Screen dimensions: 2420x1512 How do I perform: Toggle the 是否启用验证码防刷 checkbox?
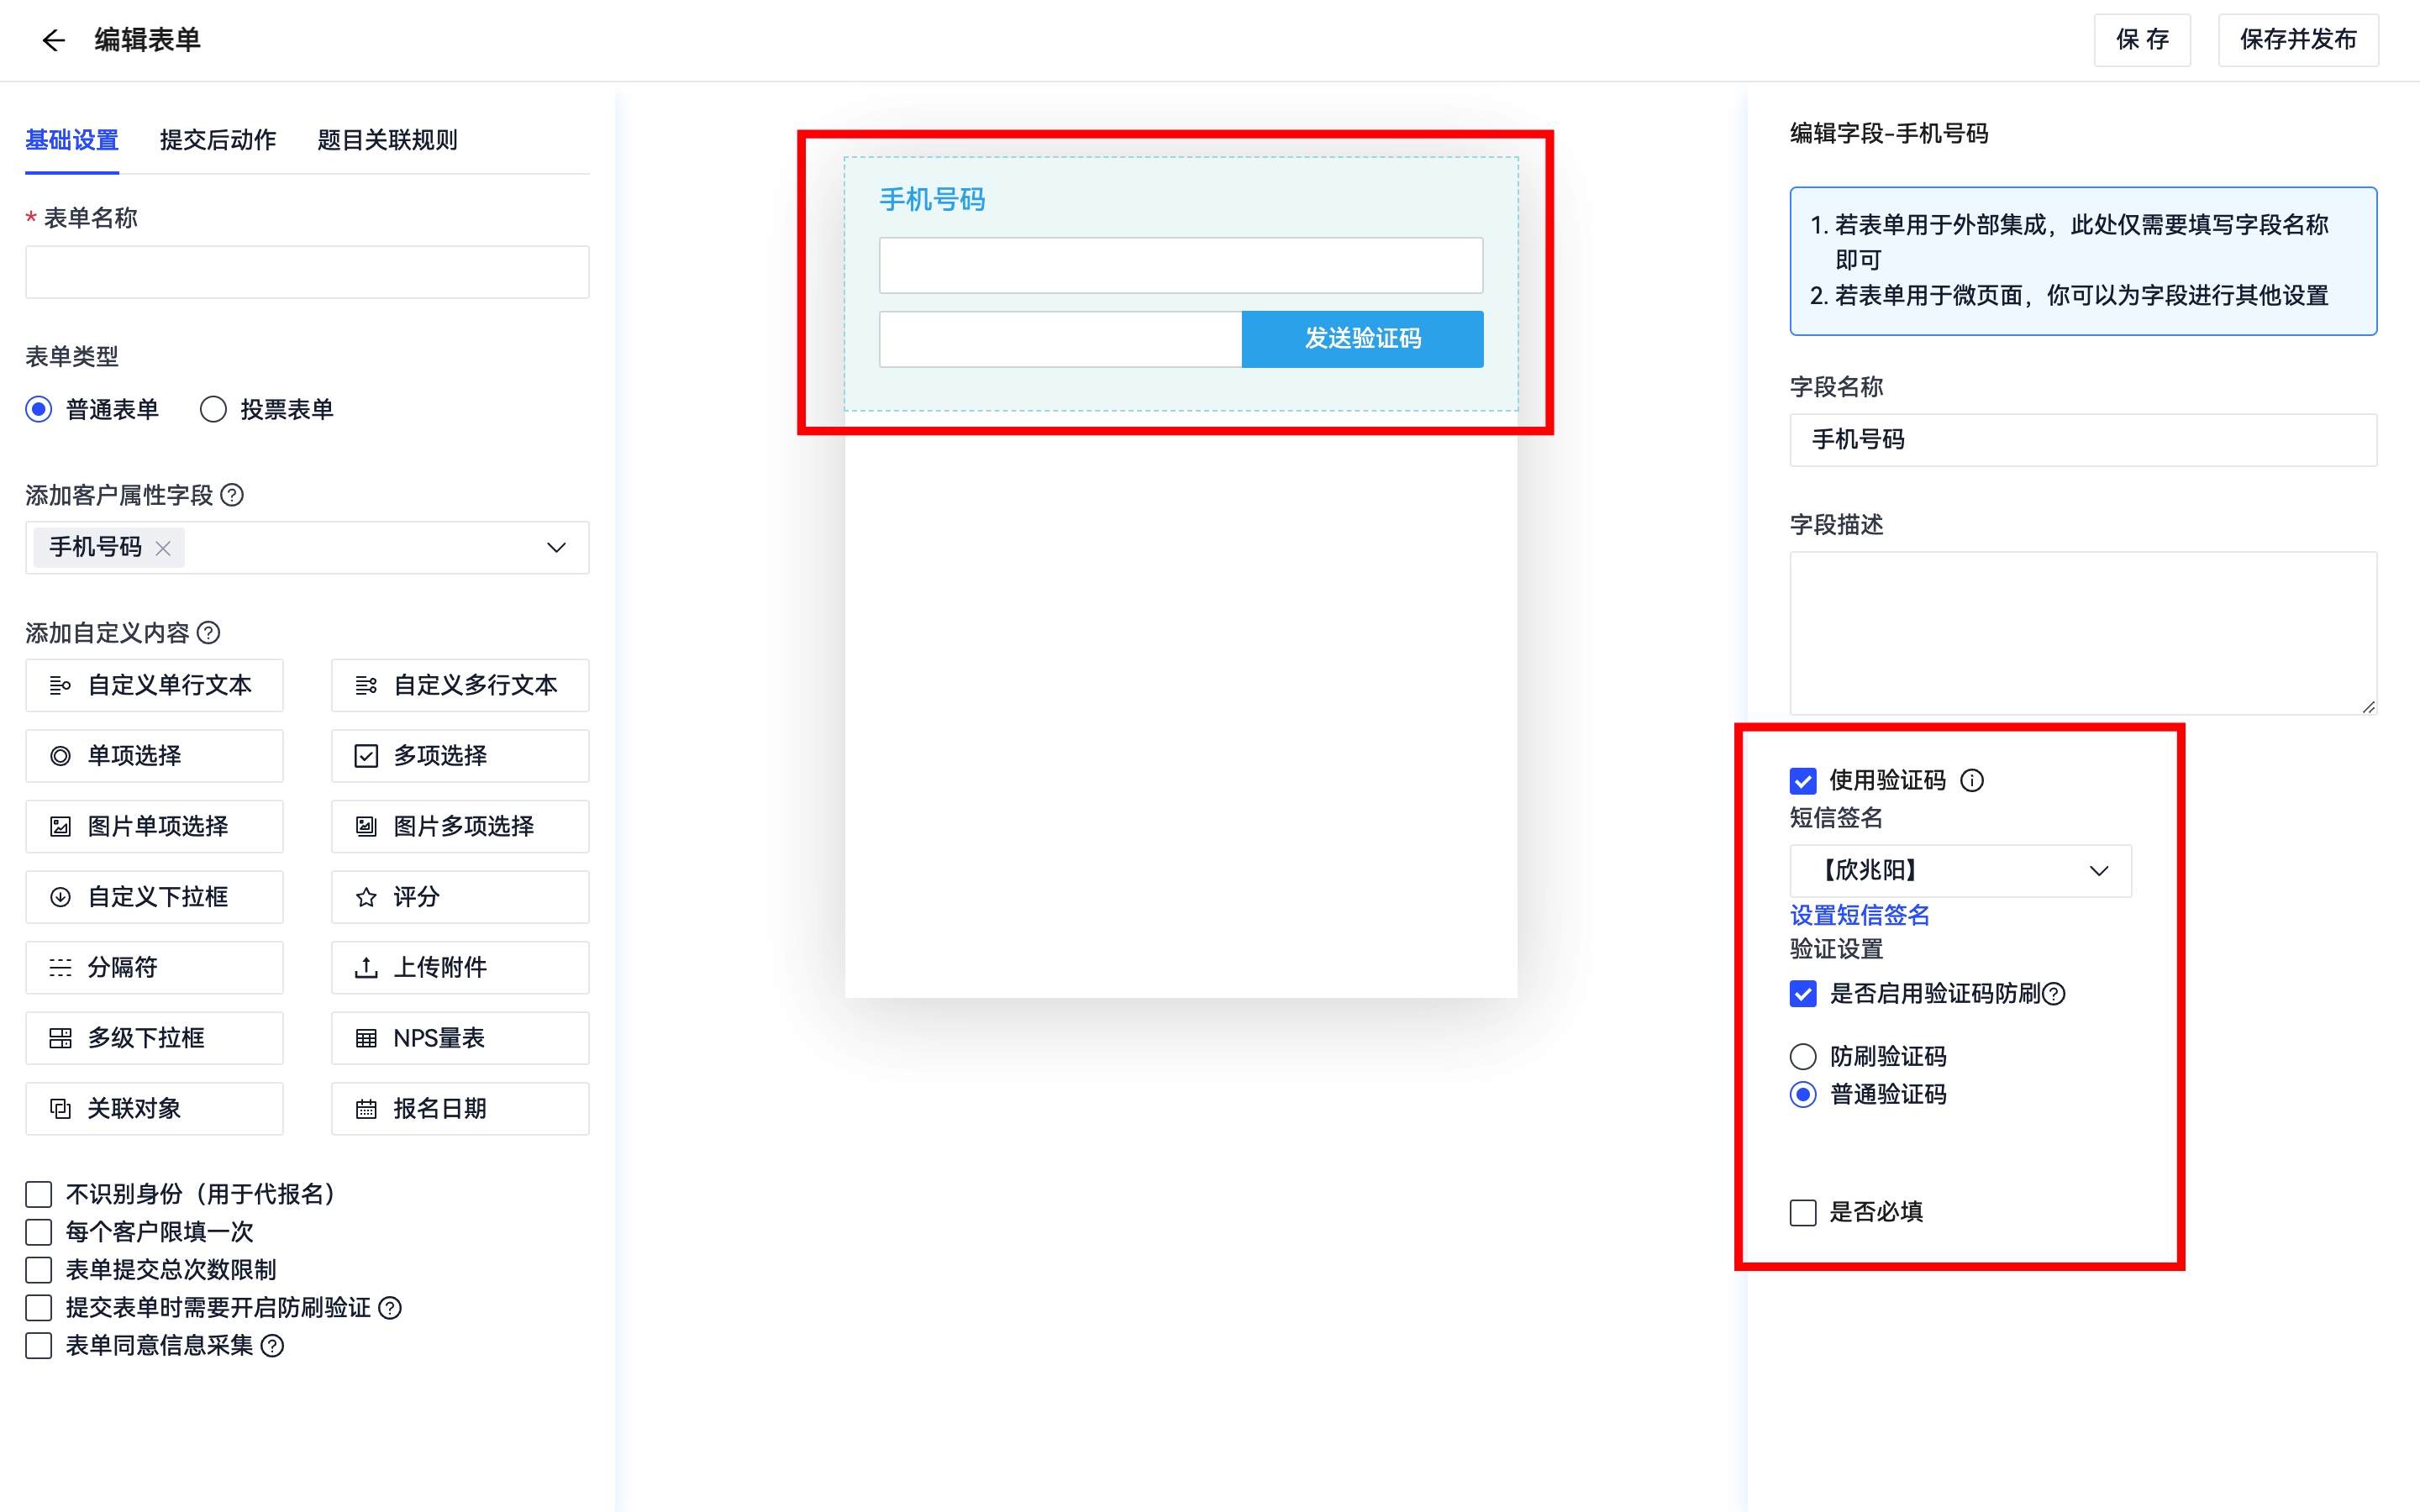coord(1802,994)
